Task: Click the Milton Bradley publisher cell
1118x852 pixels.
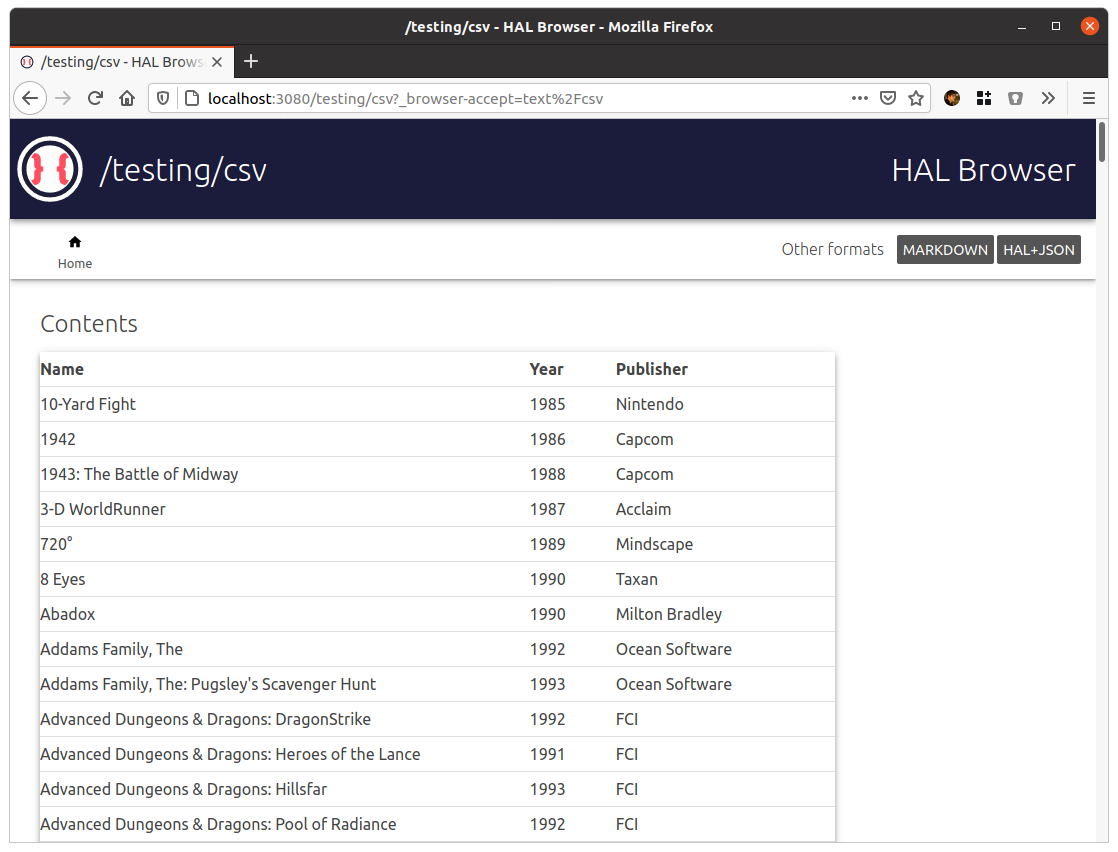Action: 669,614
